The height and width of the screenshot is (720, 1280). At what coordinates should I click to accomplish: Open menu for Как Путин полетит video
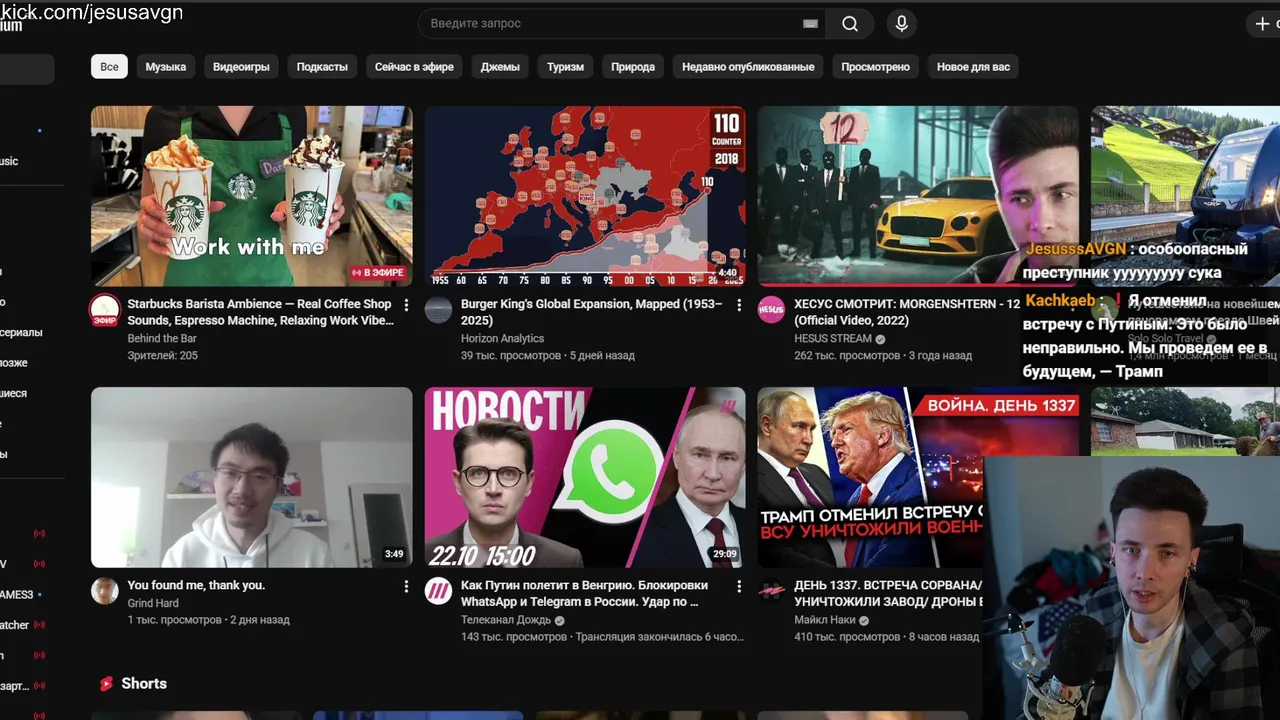739,586
